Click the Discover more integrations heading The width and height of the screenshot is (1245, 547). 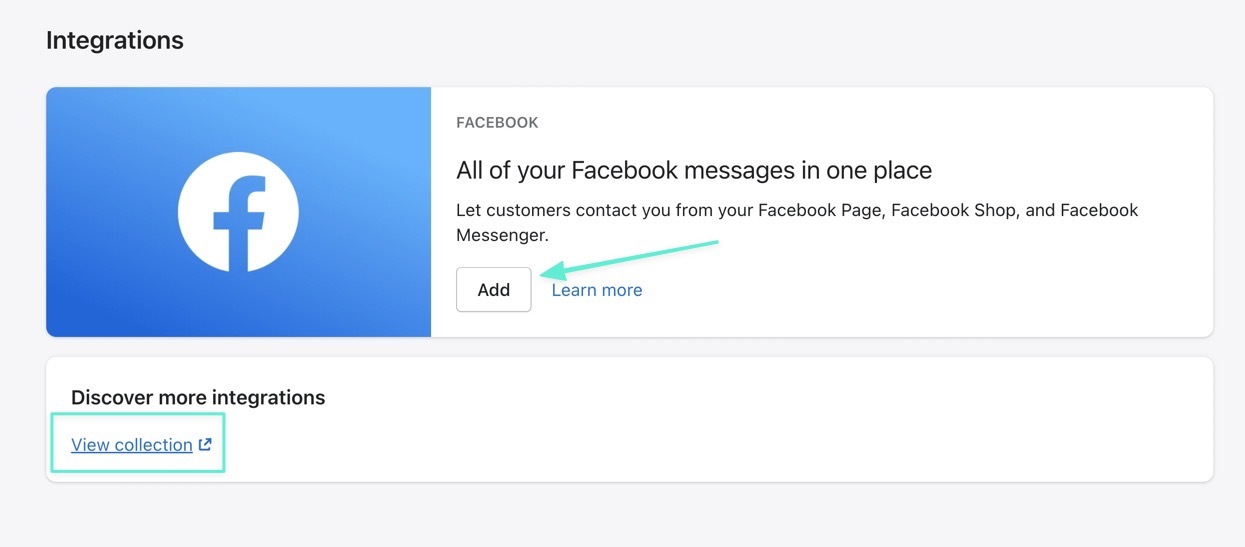pyautogui.click(x=198, y=397)
